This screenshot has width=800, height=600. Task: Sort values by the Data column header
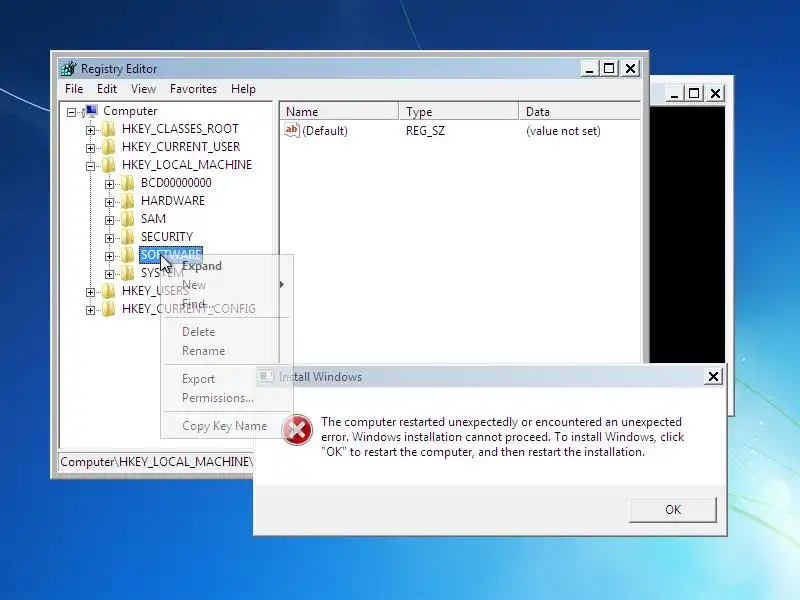point(580,111)
